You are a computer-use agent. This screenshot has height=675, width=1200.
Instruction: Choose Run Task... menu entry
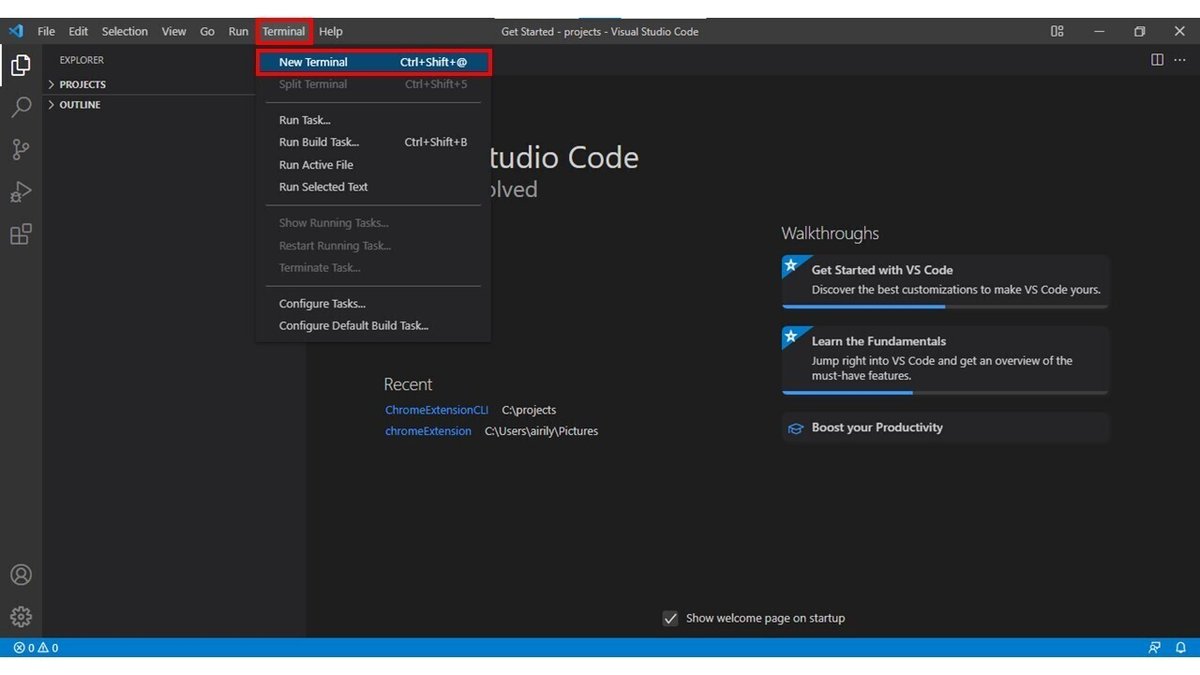(373, 120)
